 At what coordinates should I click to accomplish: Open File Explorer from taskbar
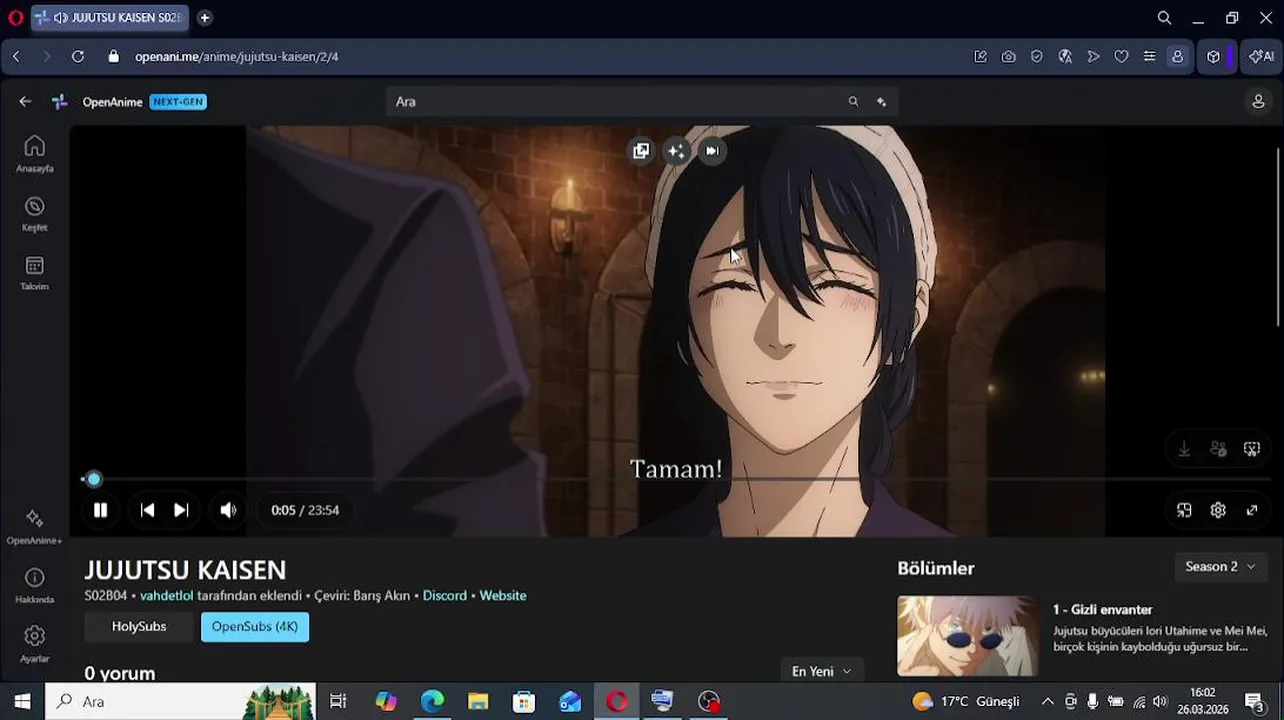coord(478,701)
